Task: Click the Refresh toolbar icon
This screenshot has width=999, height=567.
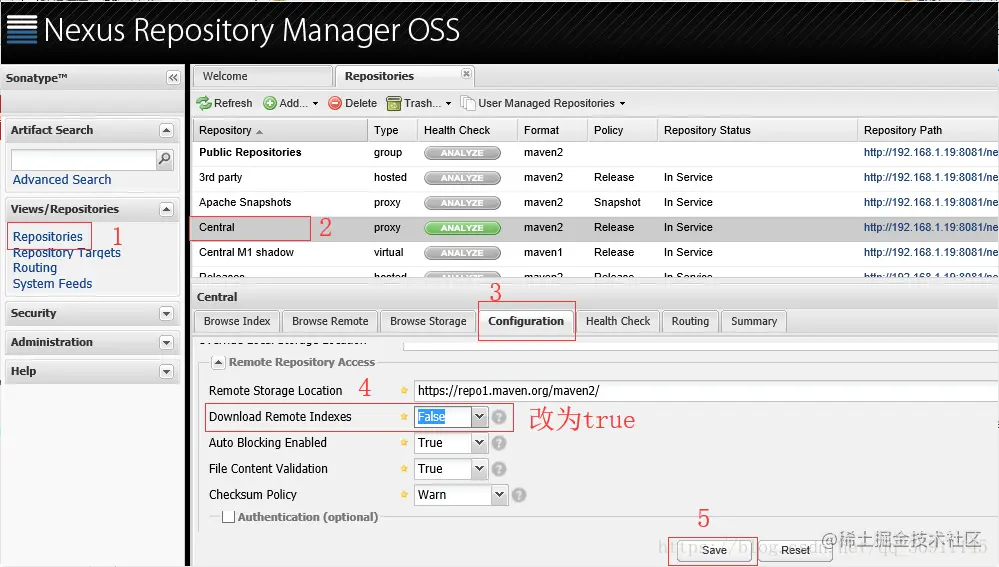Action: [204, 103]
